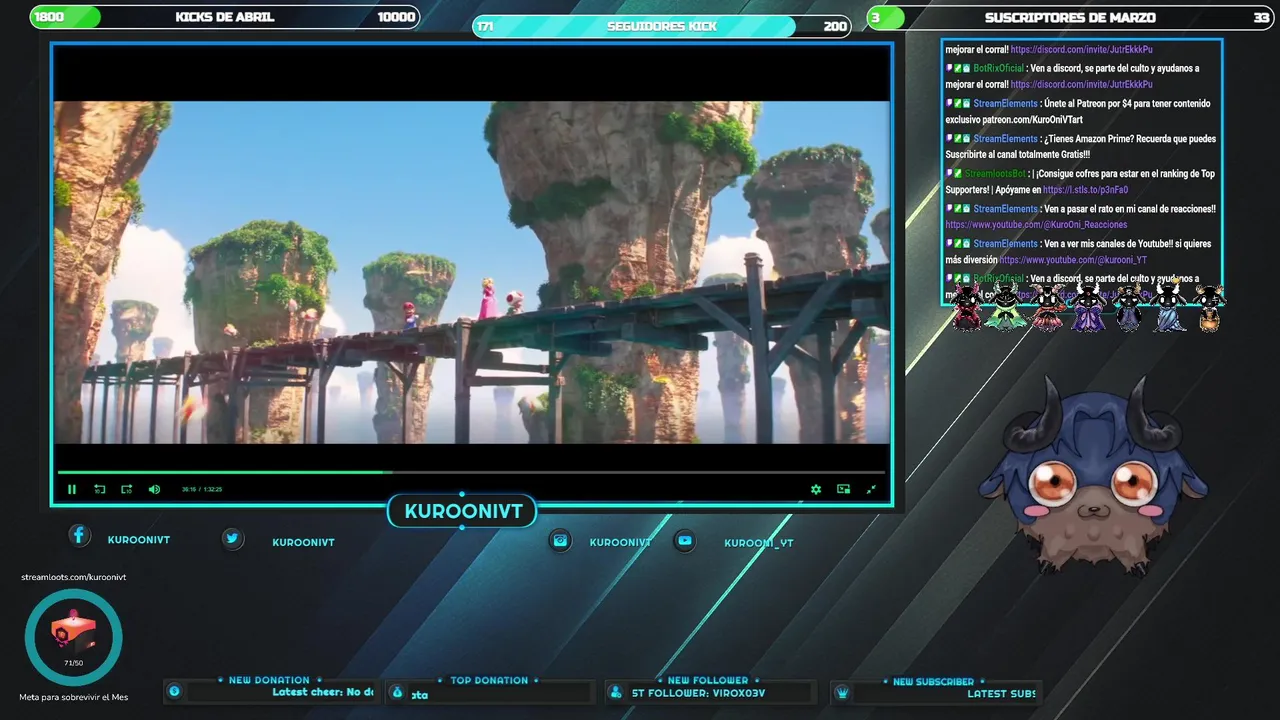
Task: Click the Kicks de Abril progress bar
Action: [x=225, y=17]
